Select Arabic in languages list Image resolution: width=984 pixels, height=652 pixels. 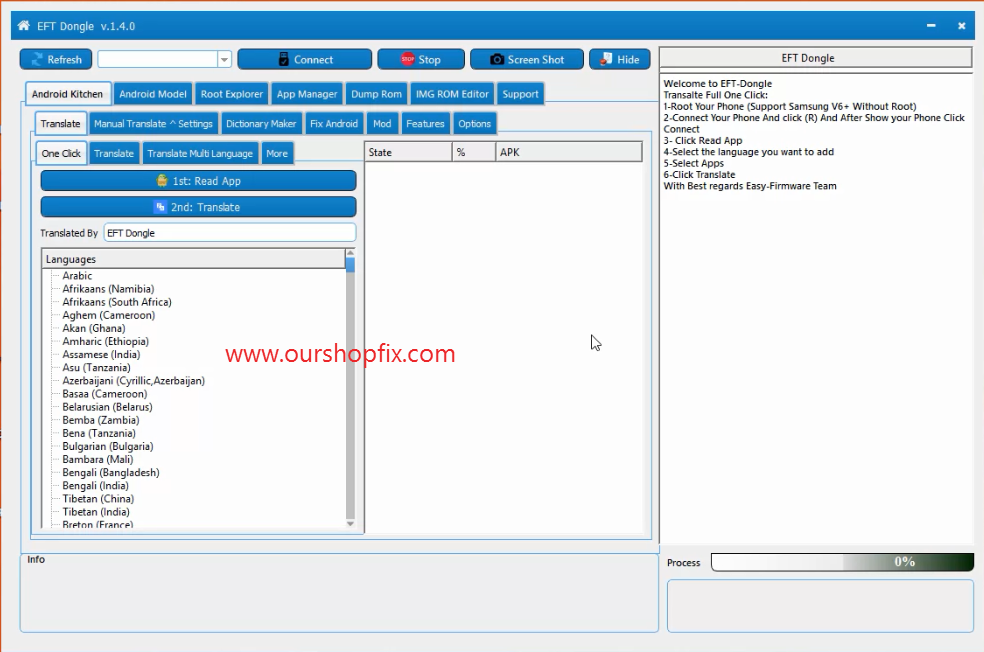click(x=77, y=275)
